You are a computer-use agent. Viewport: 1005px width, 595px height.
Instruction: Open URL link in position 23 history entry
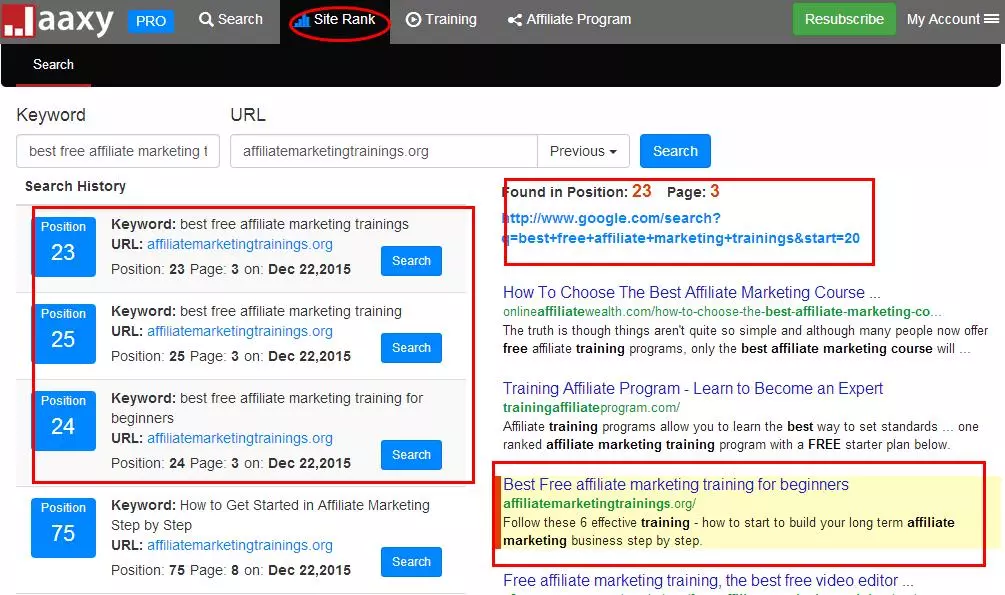click(x=240, y=244)
